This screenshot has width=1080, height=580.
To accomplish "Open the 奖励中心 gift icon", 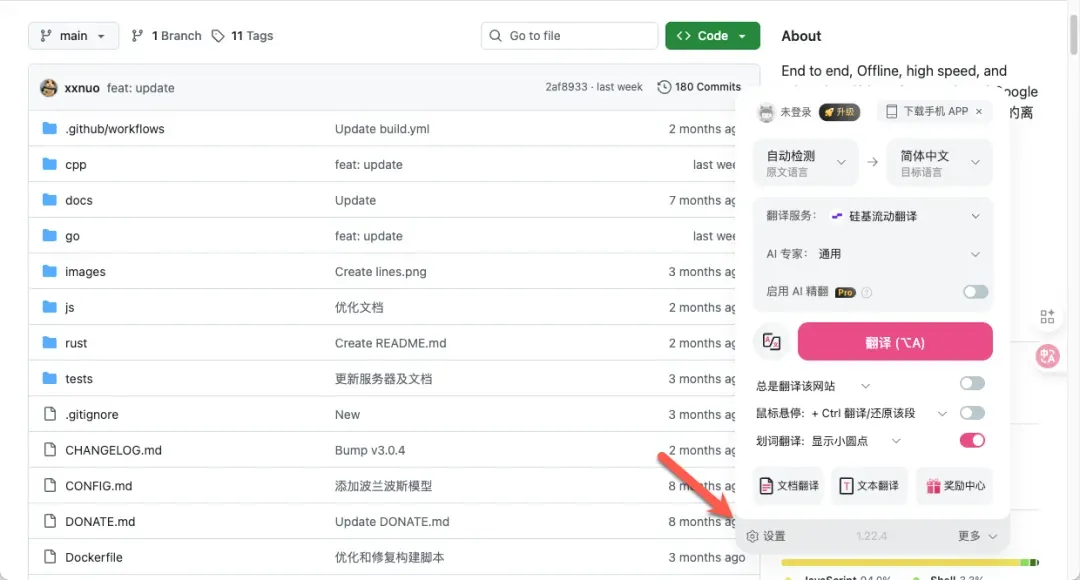I will pyautogui.click(x=954, y=486).
